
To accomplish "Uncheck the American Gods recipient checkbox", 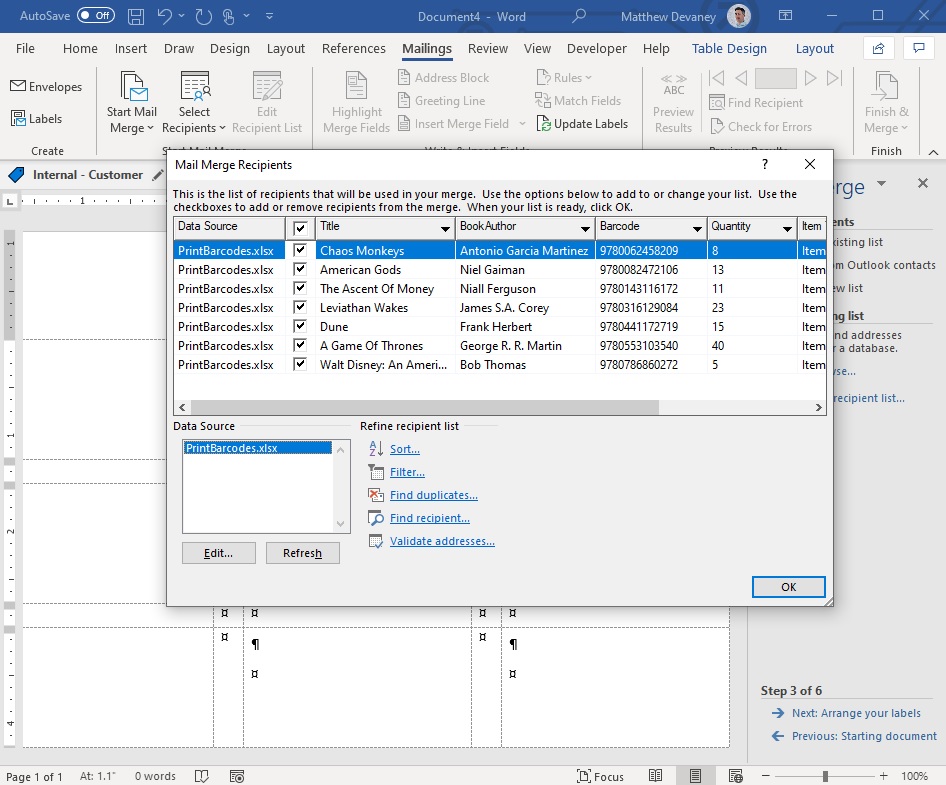I will tap(300, 269).
